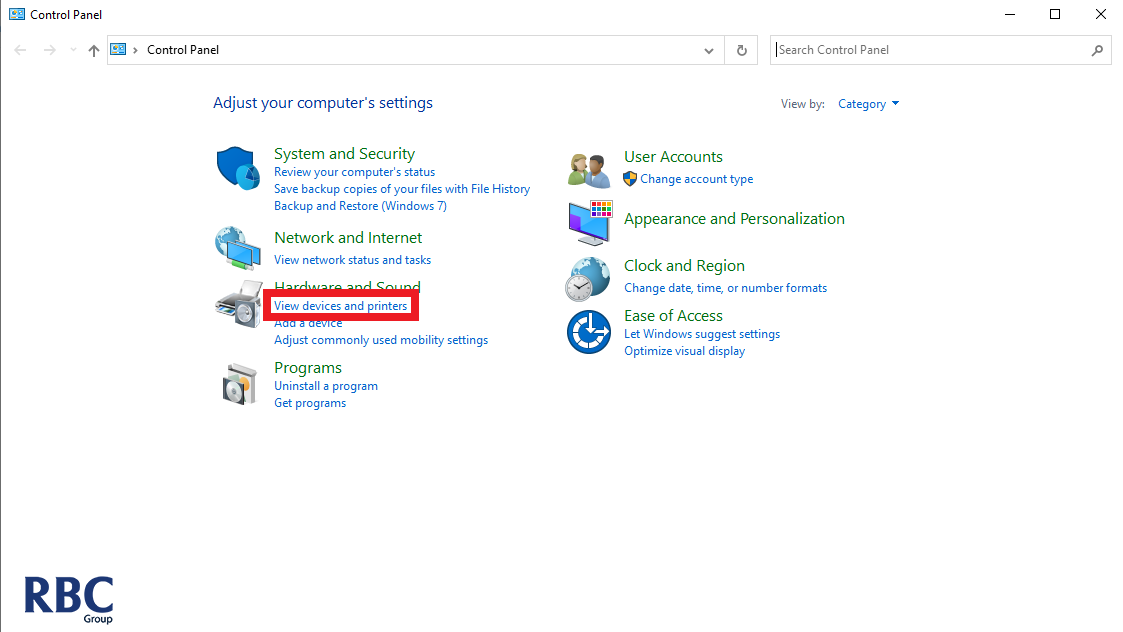Click the Clock and Region globe icon
1123x632 pixels.
[589, 278]
